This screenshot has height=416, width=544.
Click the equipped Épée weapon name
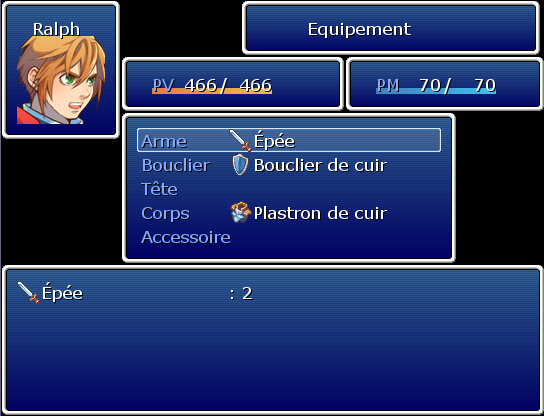coord(274,140)
